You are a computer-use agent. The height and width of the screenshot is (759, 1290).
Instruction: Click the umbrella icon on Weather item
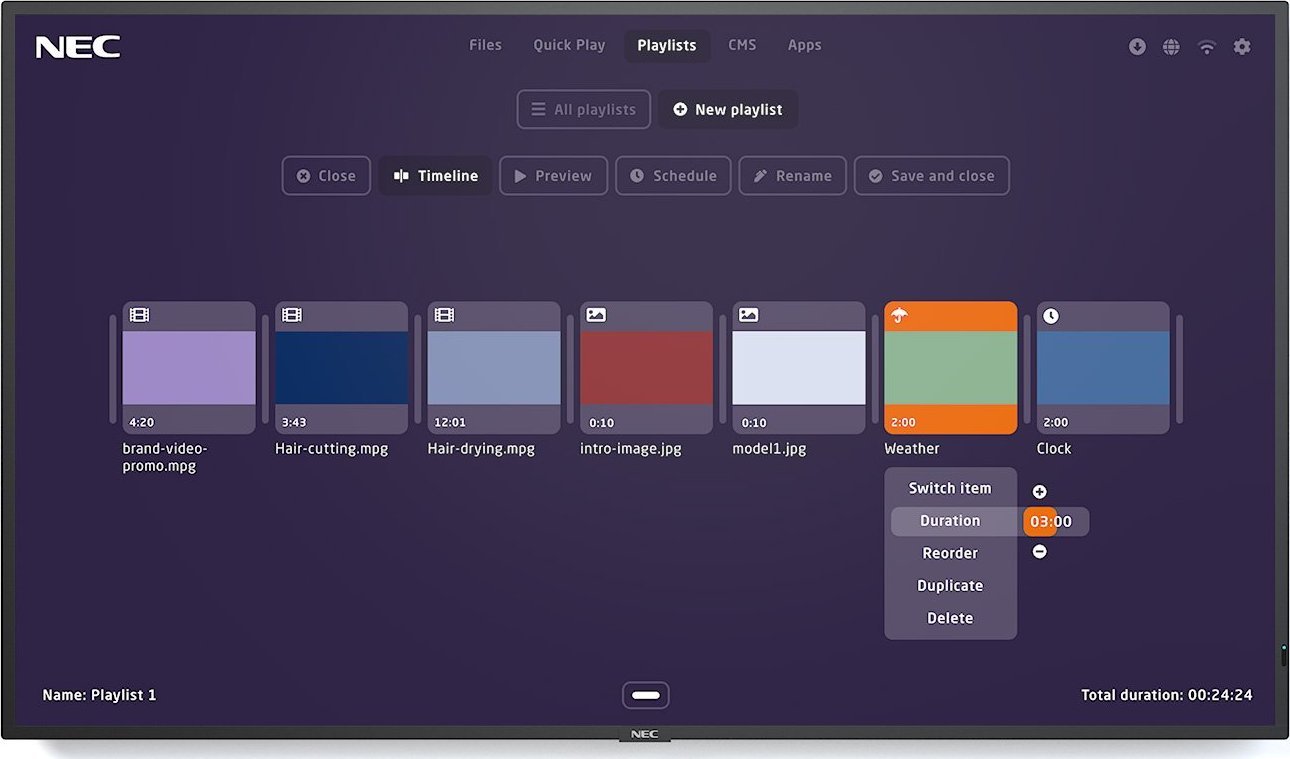900,316
